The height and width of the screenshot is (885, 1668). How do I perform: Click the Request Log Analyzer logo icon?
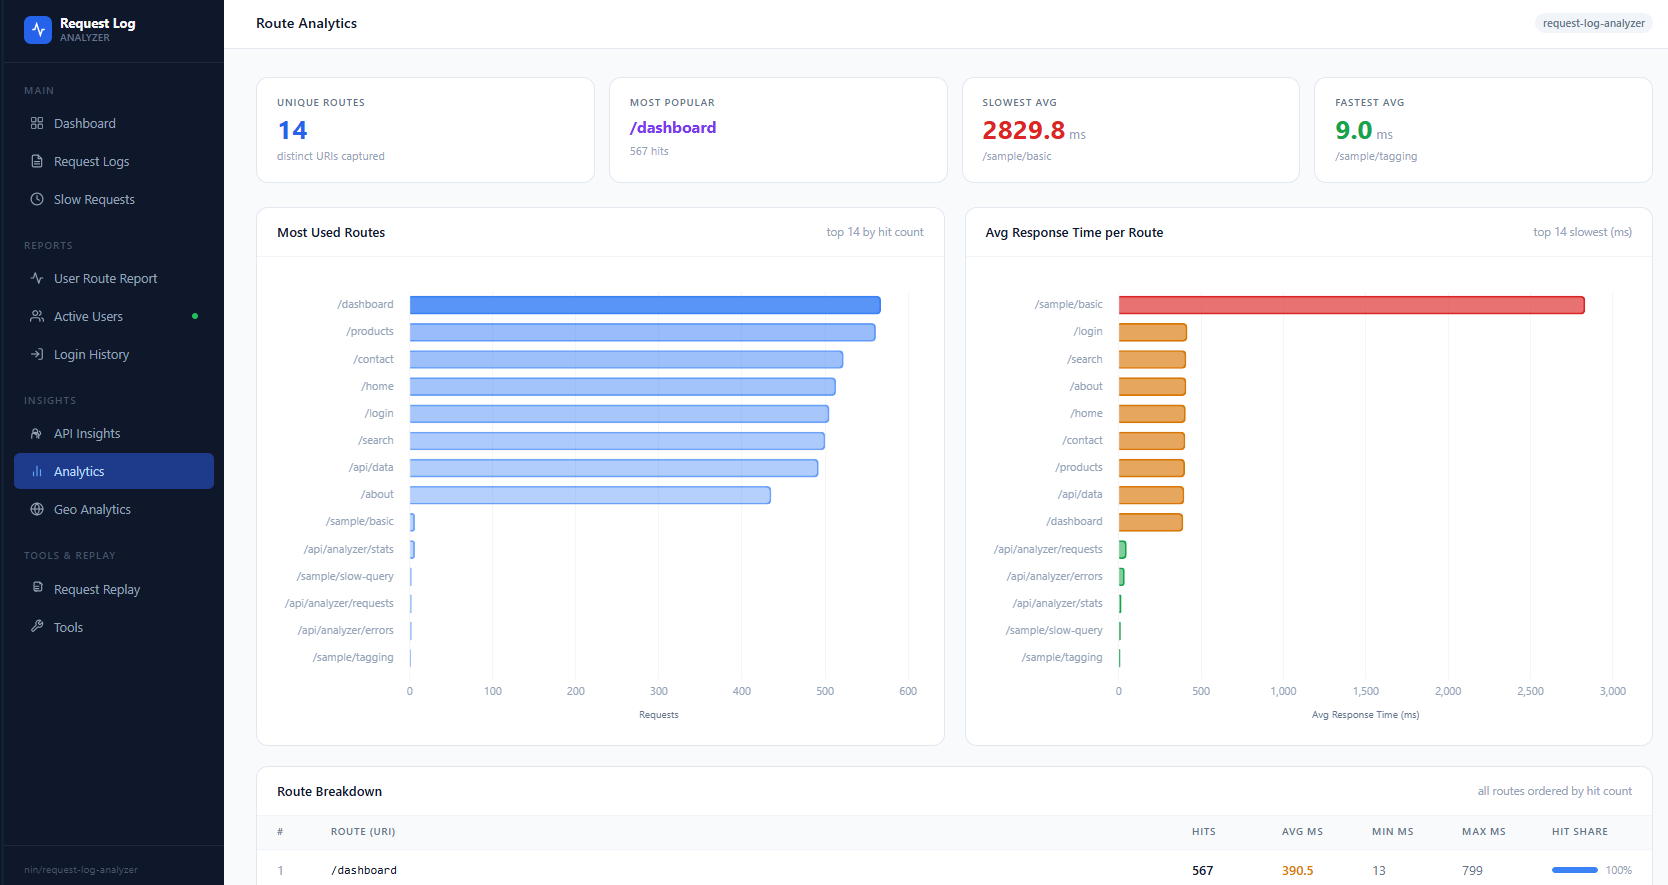(x=38, y=30)
